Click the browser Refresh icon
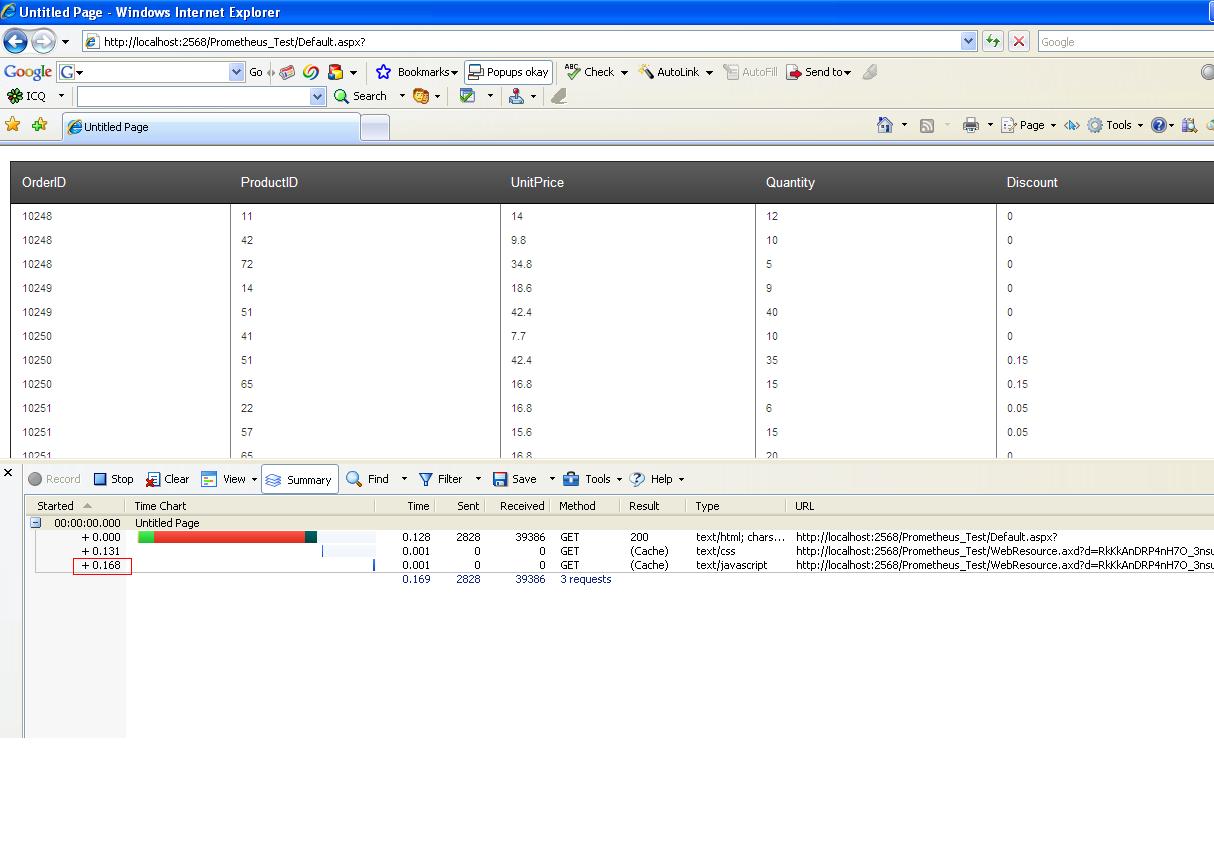Screen dimensions: 1214x848 click(992, 41)
